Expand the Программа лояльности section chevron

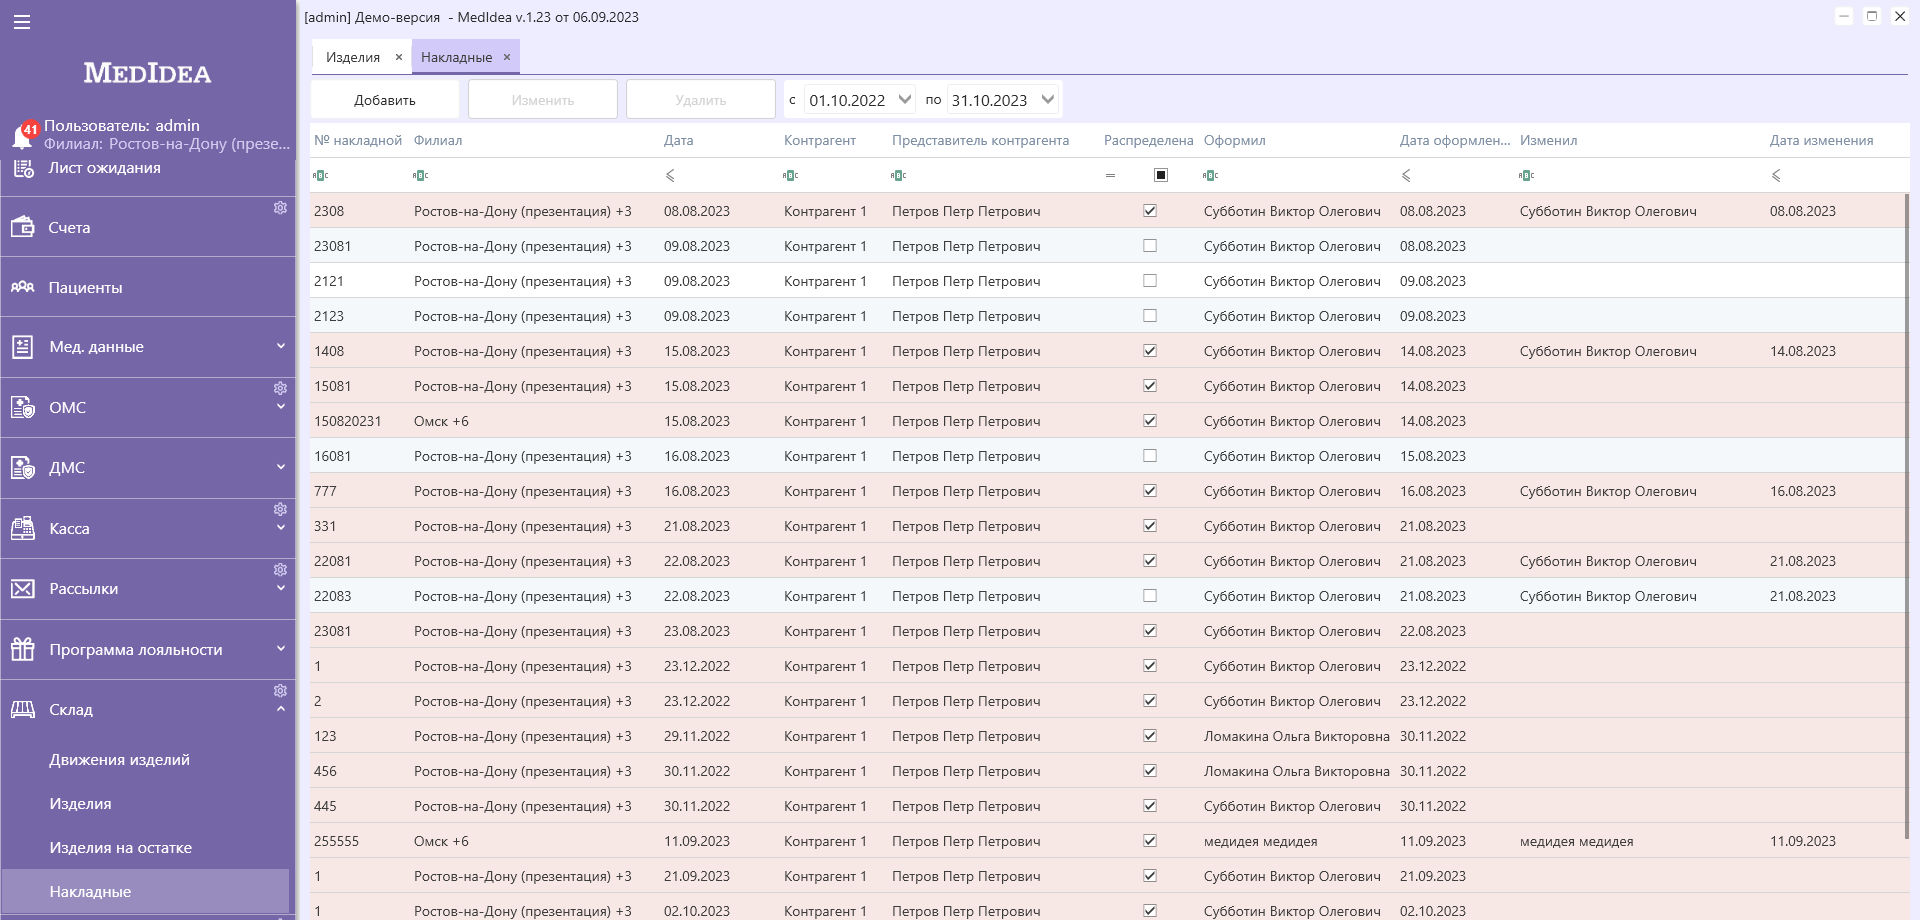[x=281, y=648]
